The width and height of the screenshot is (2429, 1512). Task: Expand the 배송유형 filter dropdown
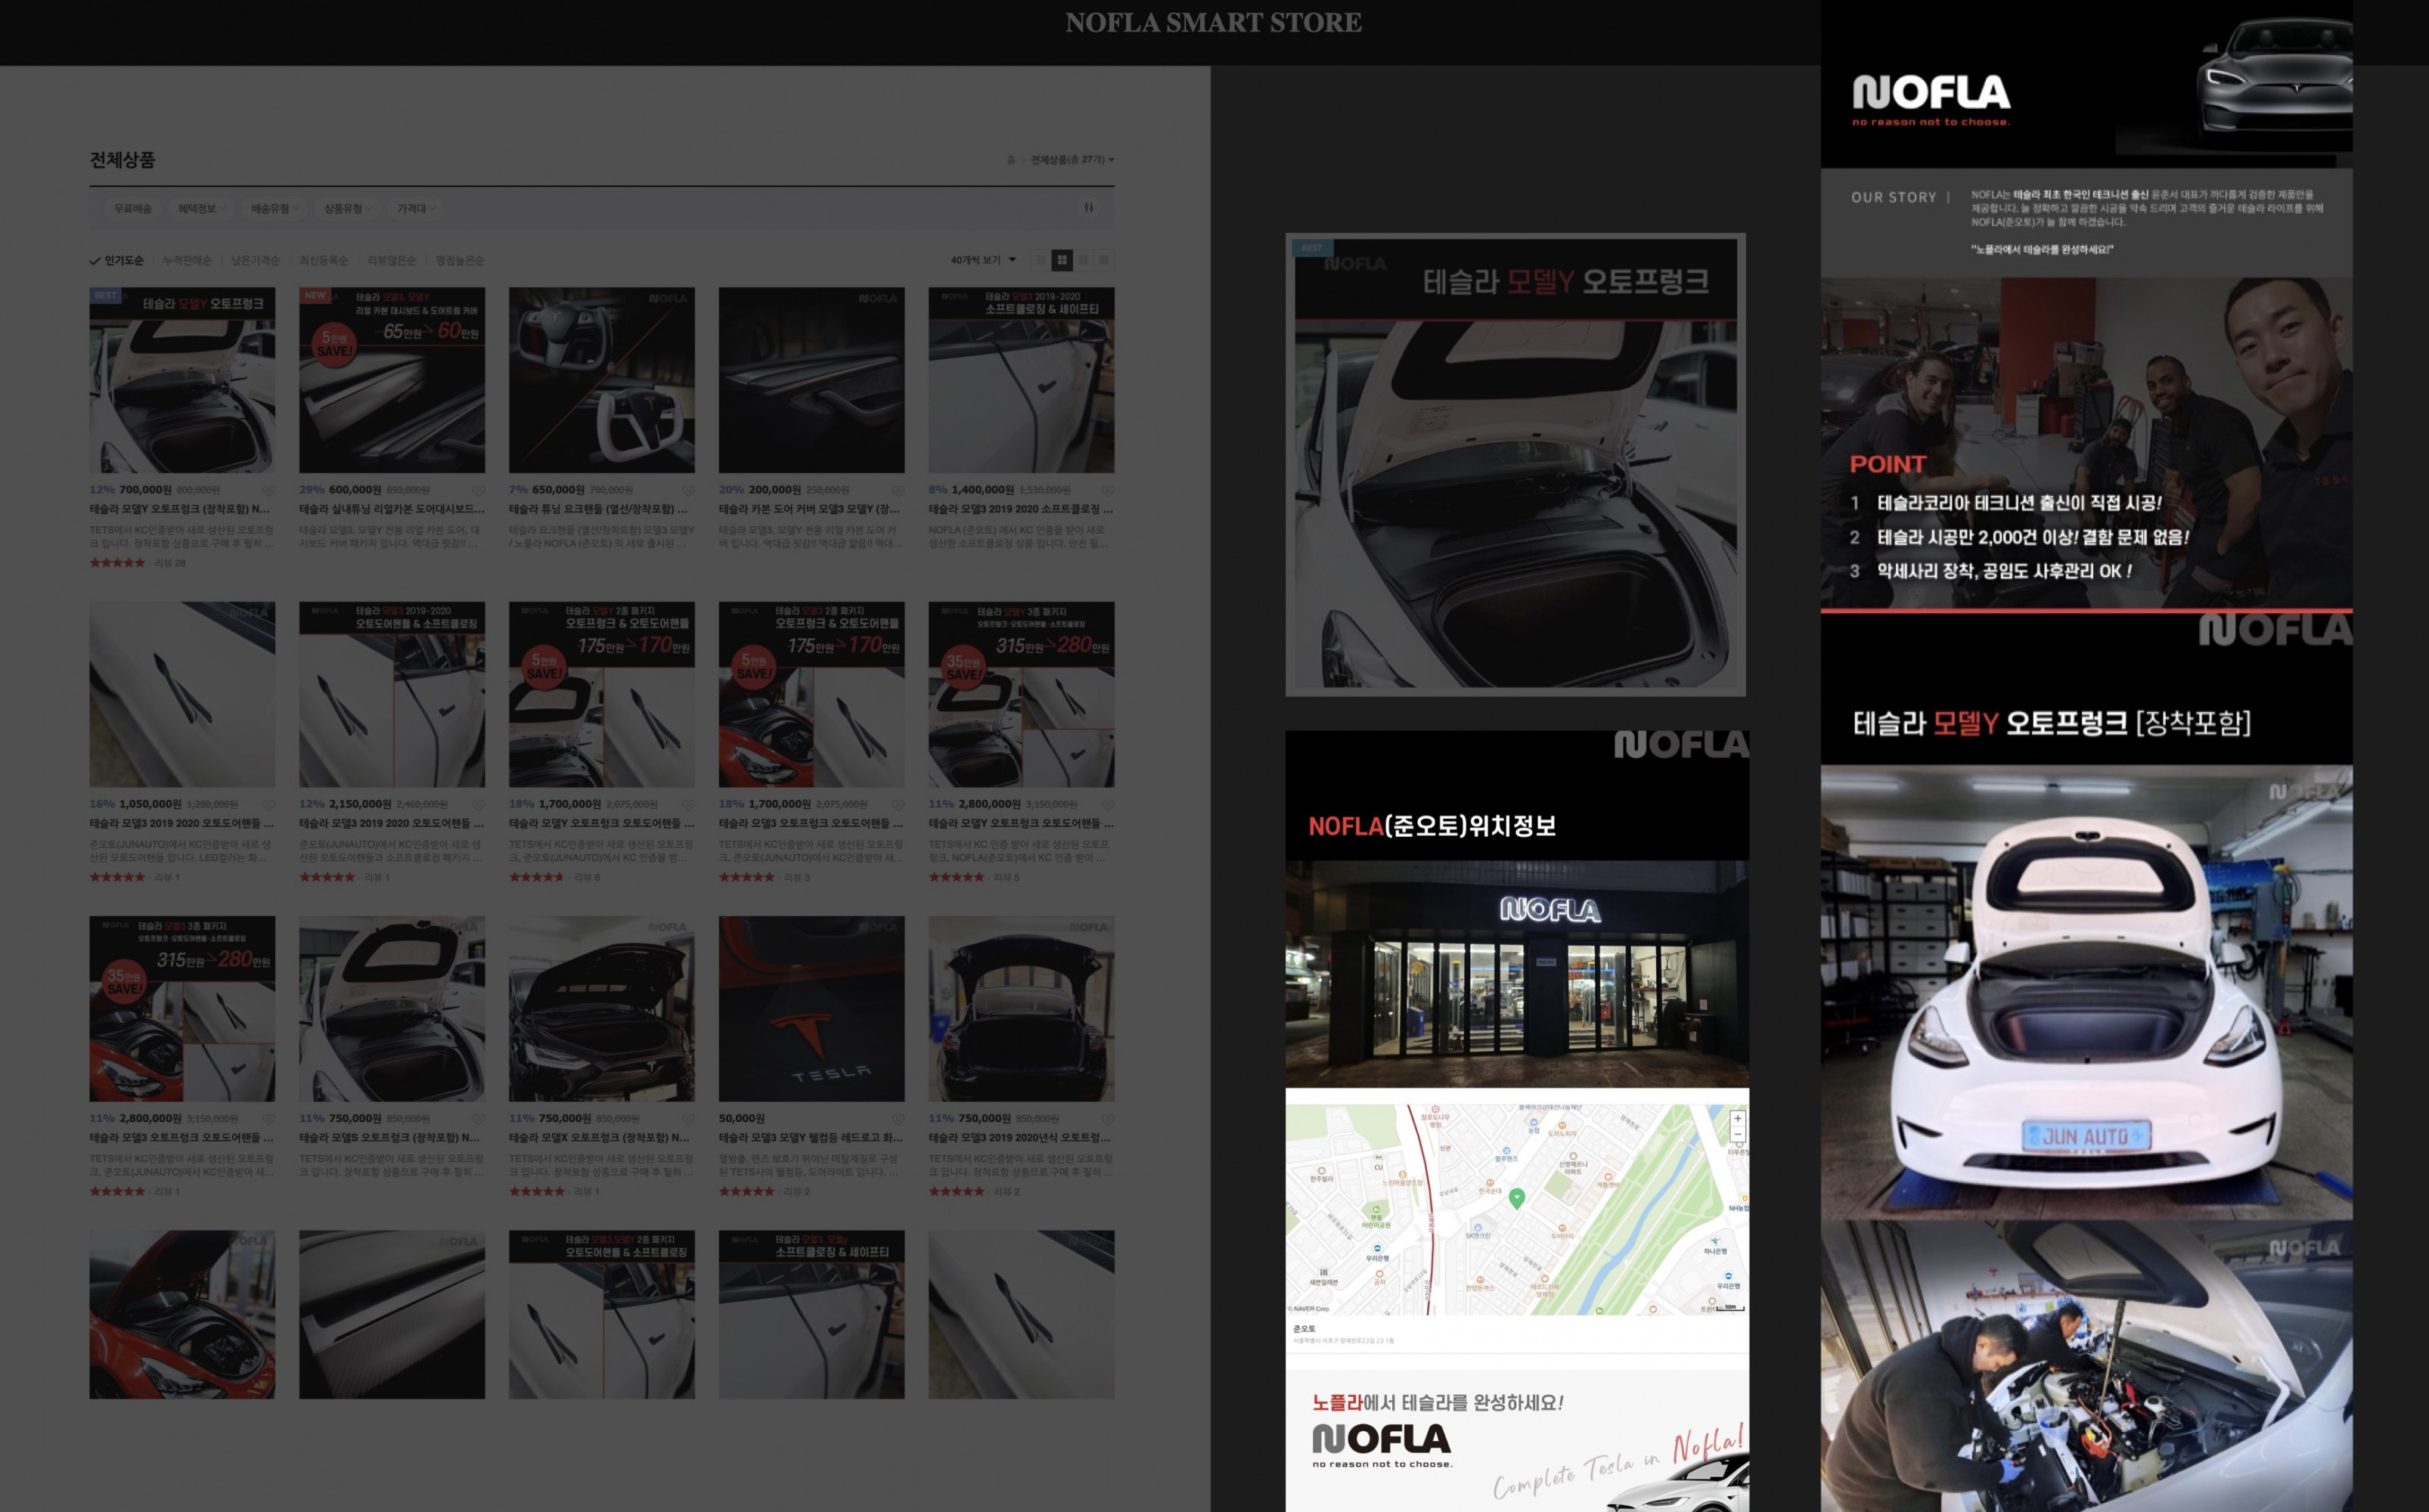pyautogui.click(x=274, y=208)
